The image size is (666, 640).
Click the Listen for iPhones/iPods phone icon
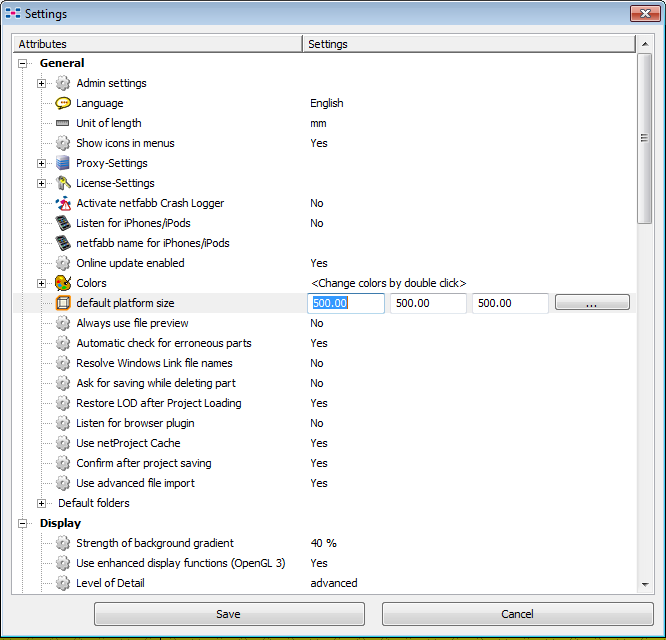tap(63, 223)
